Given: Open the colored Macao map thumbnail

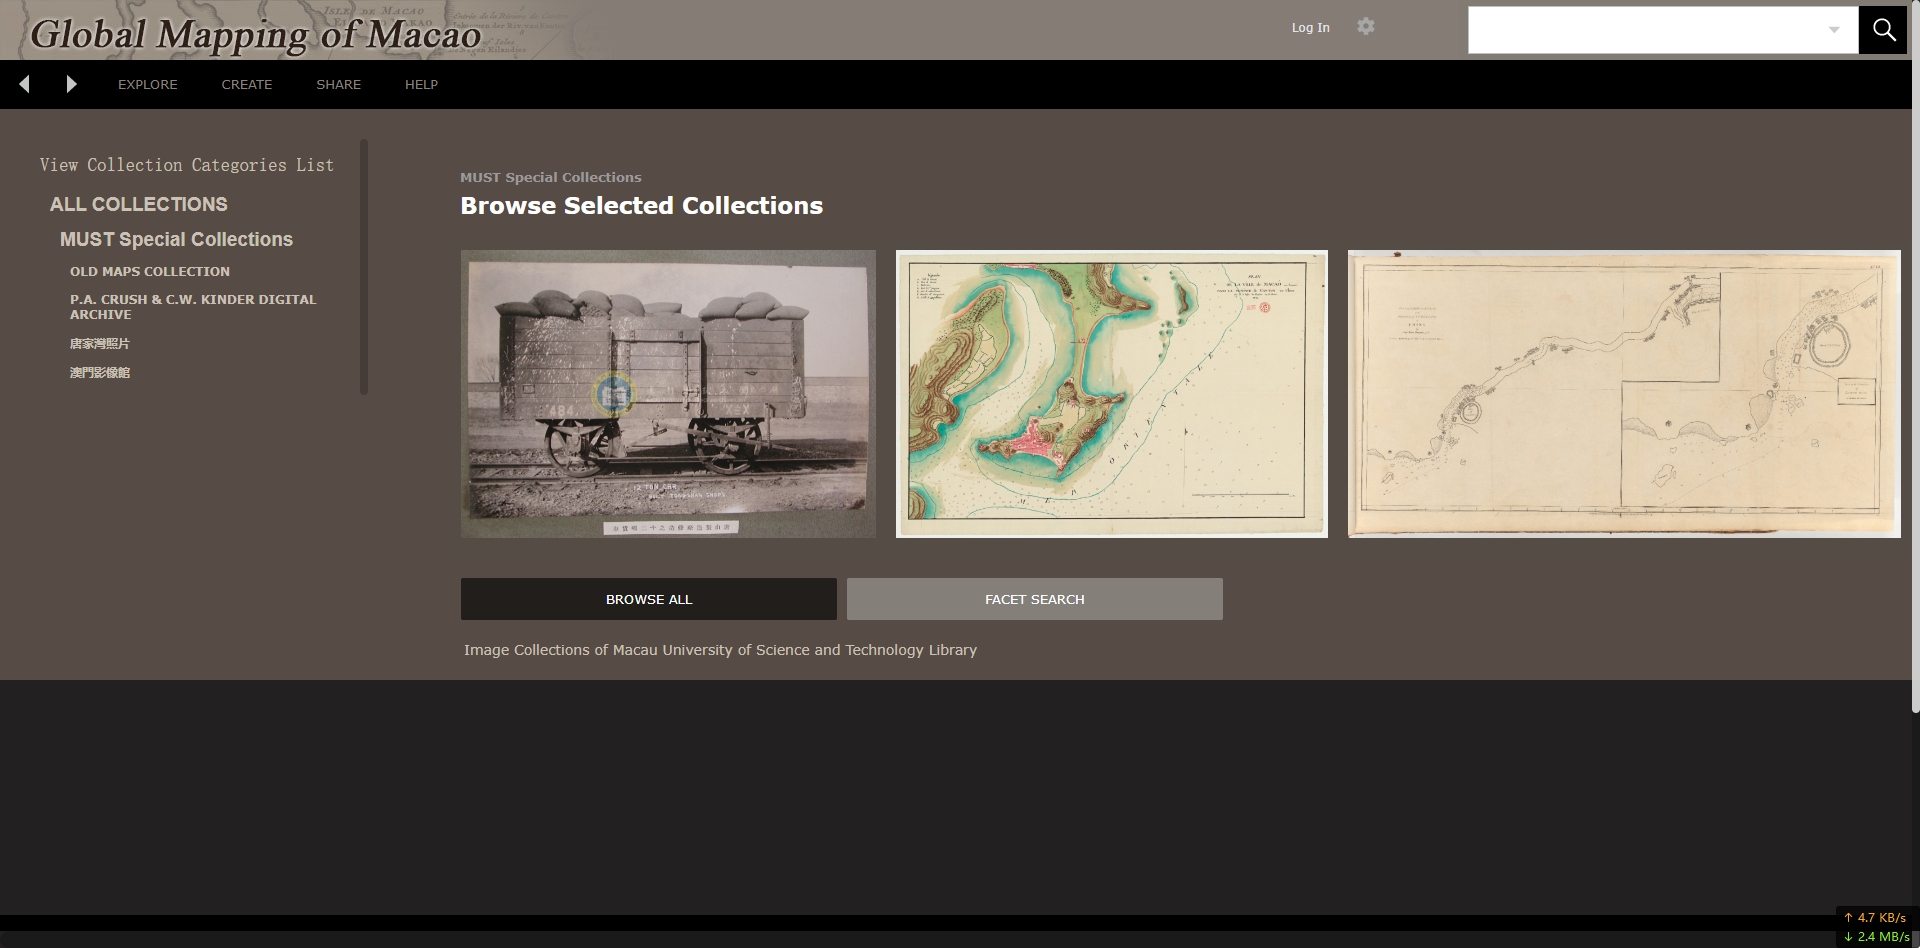Looking at the screenshot, I should pos(1112,394).
